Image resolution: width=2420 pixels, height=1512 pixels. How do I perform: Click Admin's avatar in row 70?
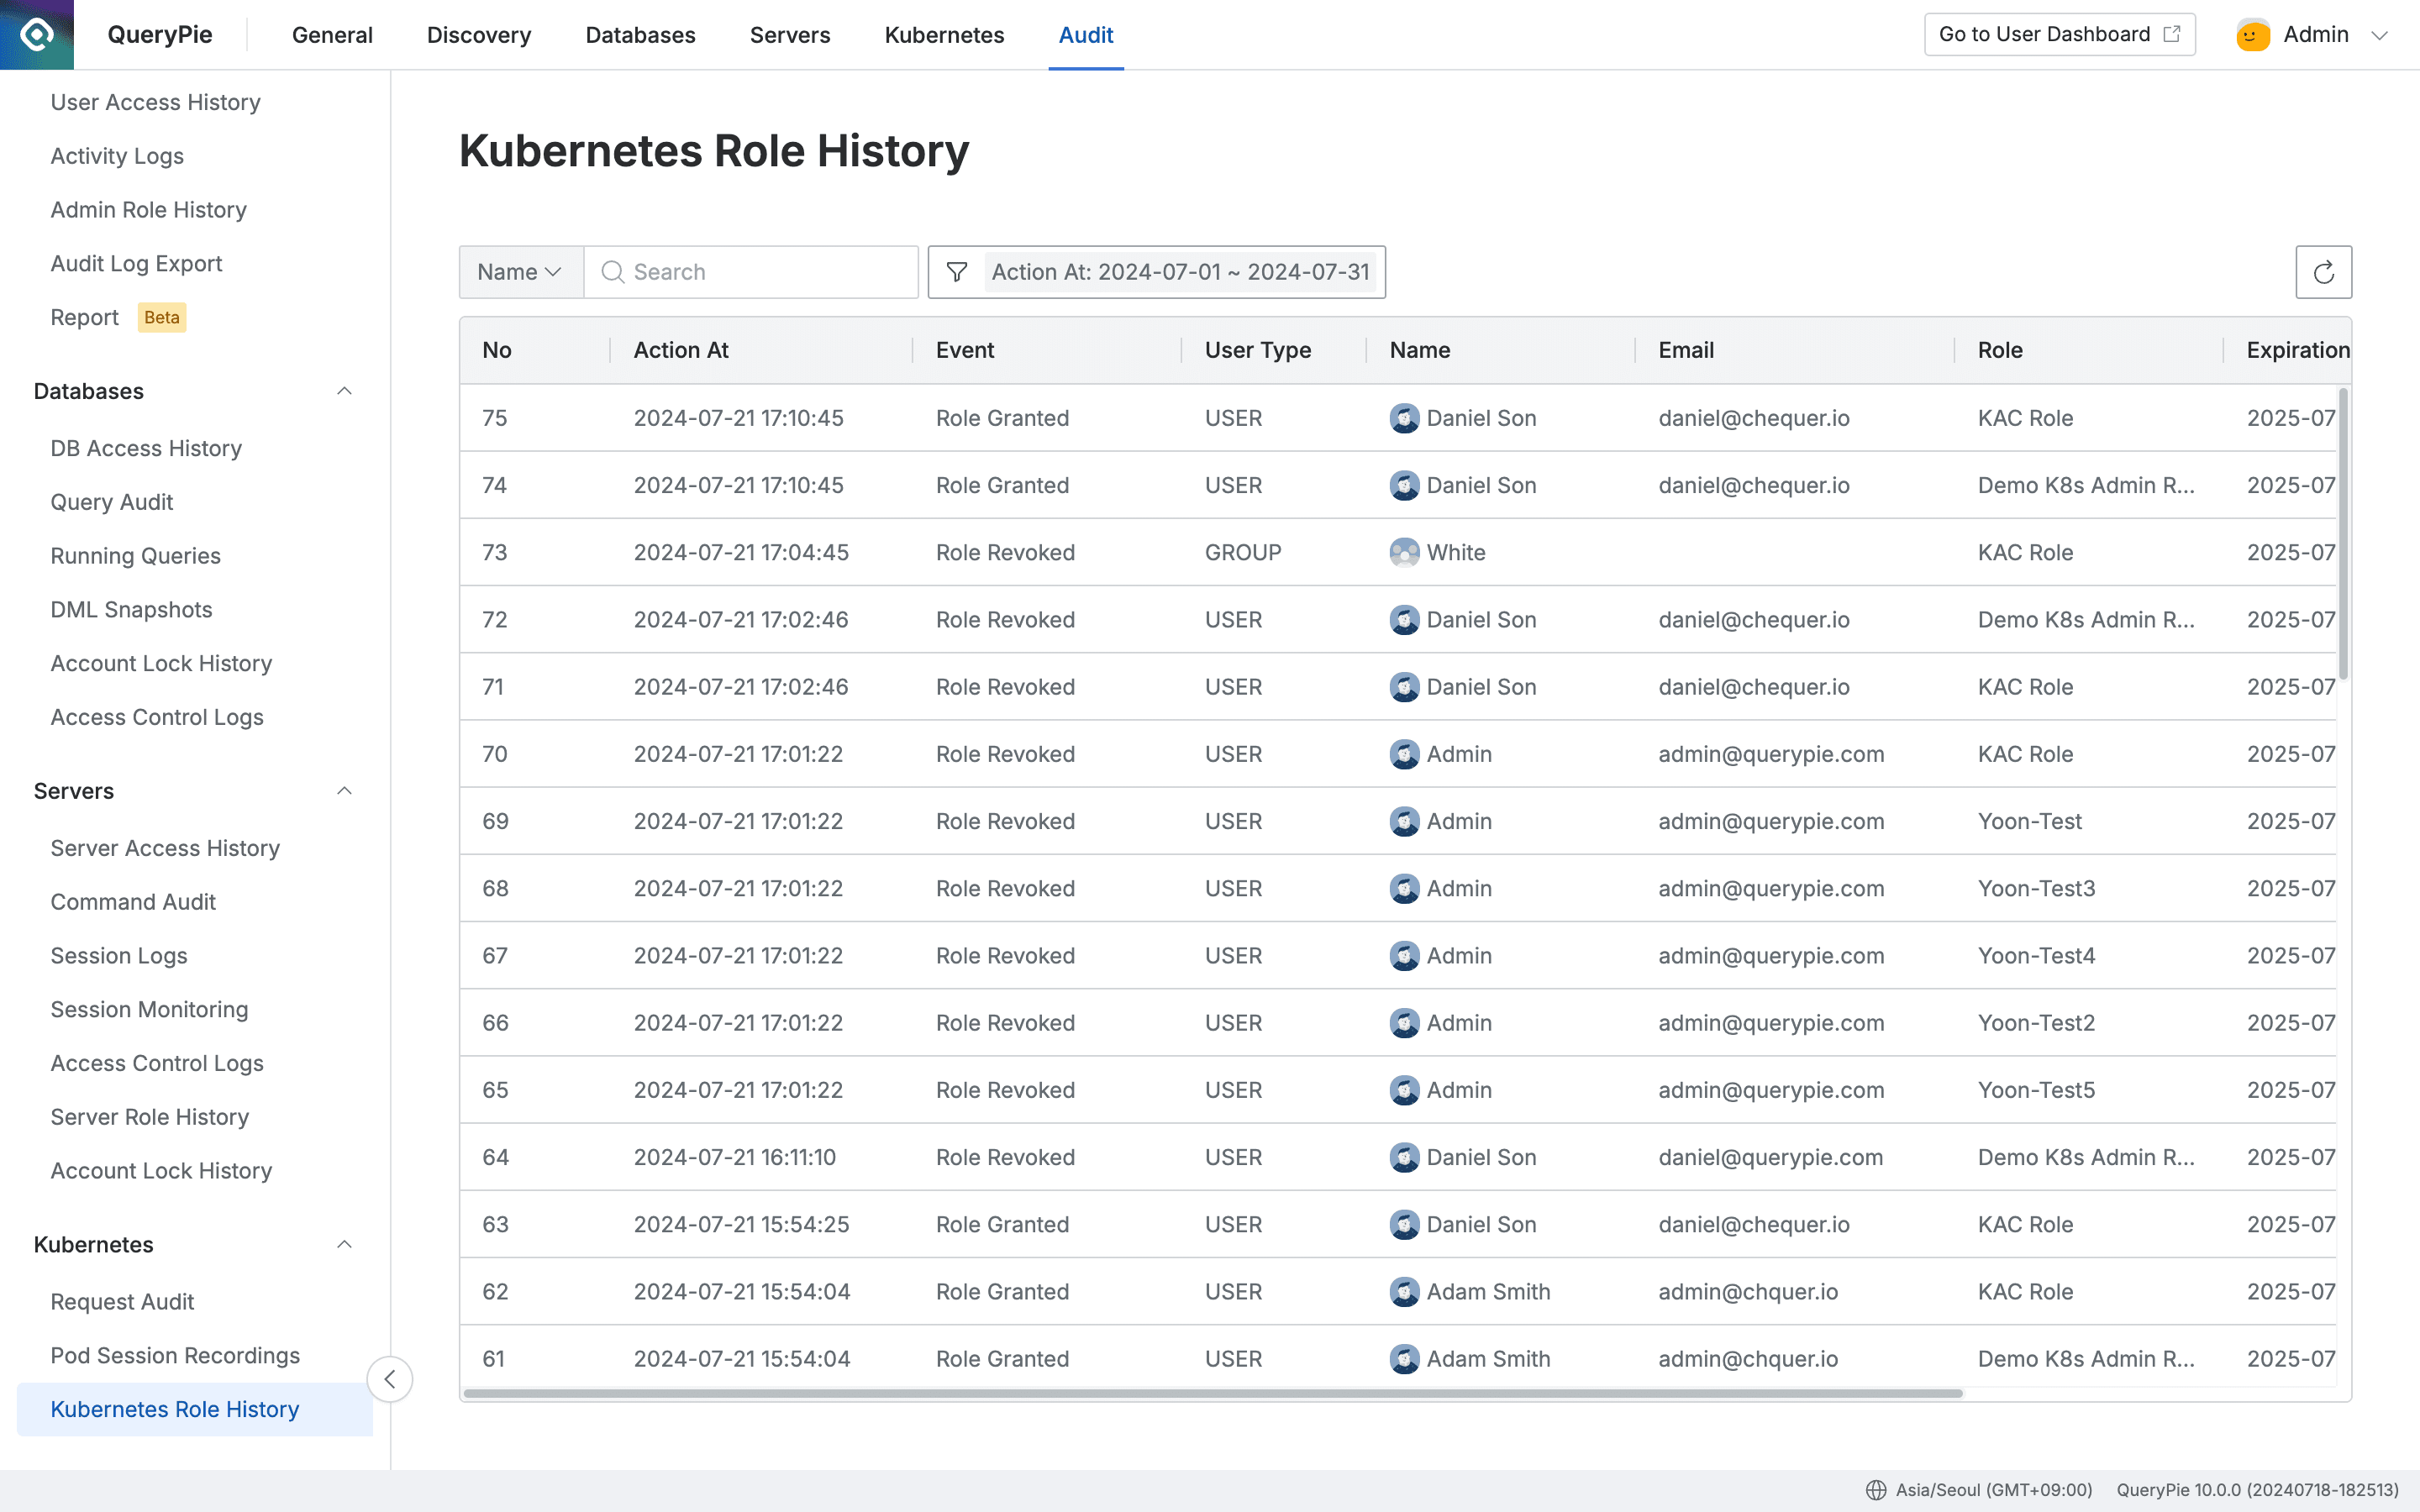tap(1405, 753)
